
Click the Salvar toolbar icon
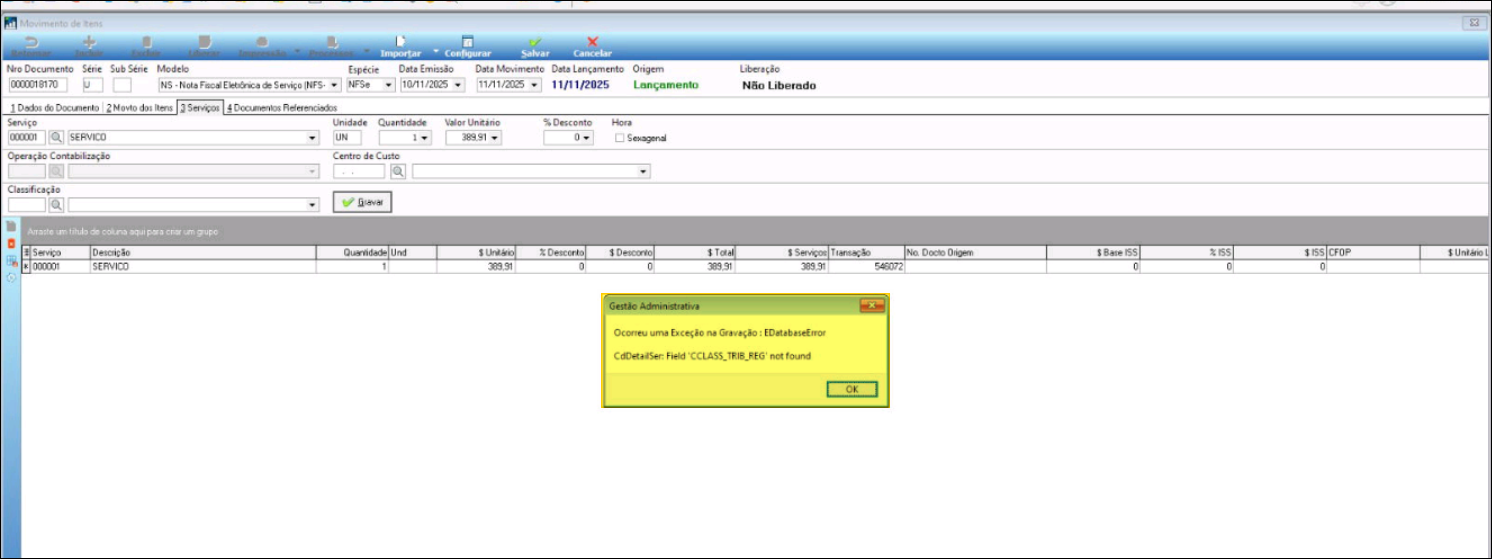[534, 45]
